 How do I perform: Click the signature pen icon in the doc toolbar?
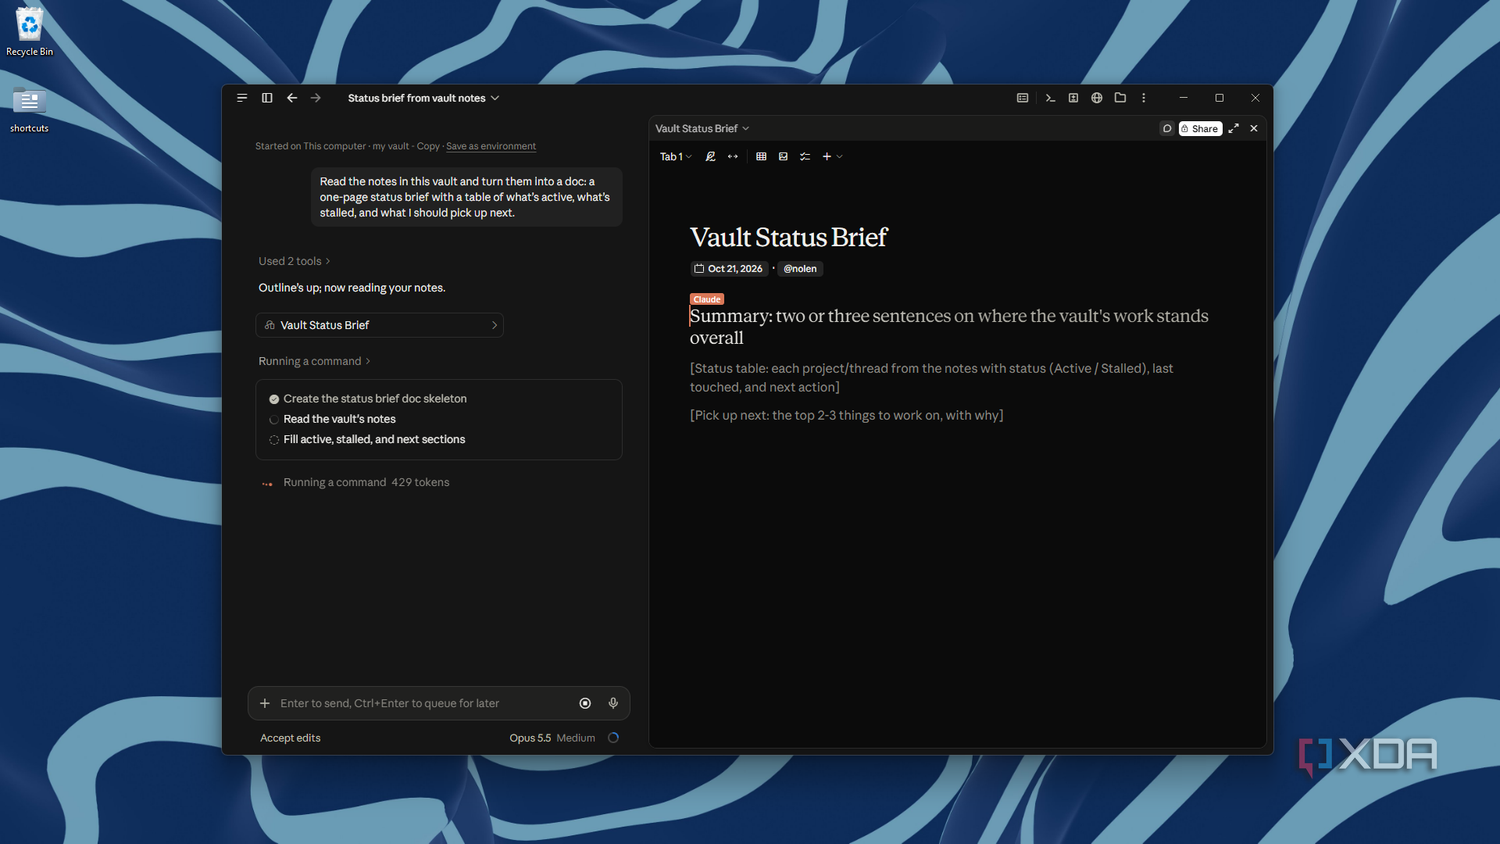(711, 156)
